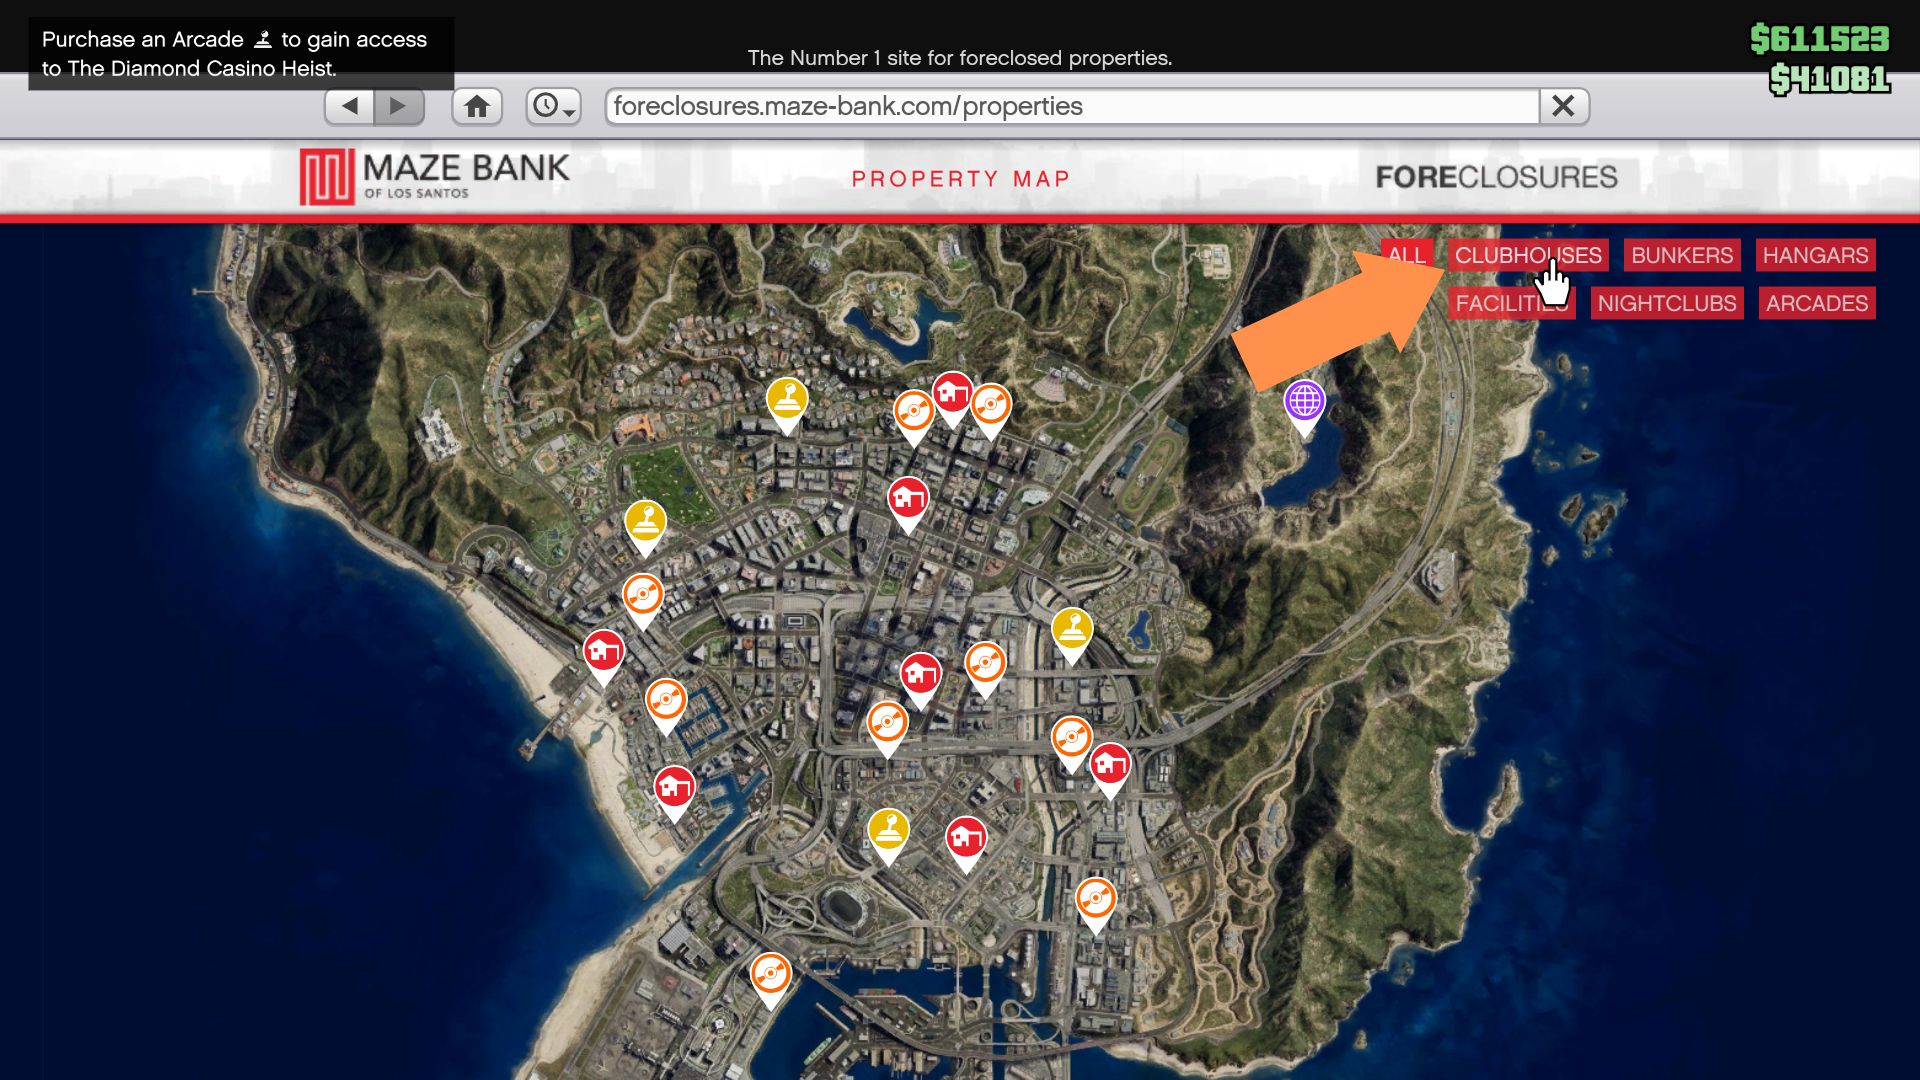This screenshot has width=1920, height=1080.
Task: Select the clubhouse marker right of the southernmost arcade
Action: click(x=966, y=840)
